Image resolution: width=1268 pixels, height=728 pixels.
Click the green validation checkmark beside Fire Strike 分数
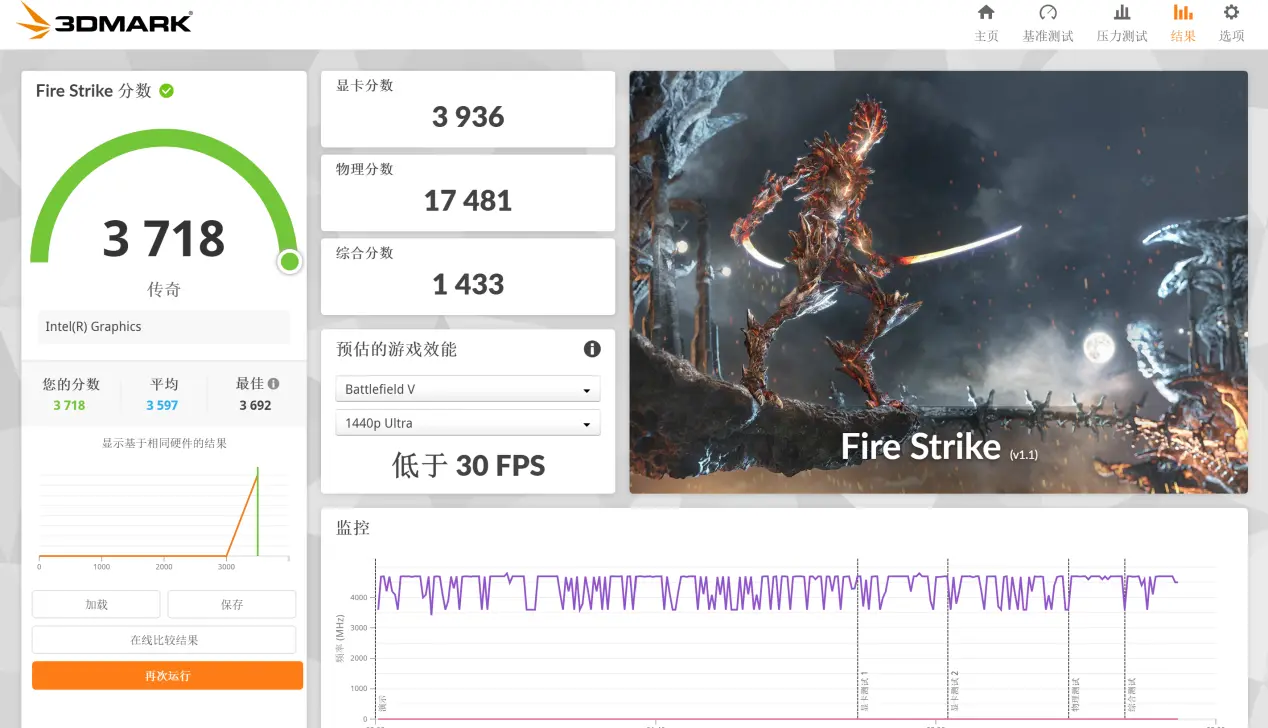click(167, 91)
